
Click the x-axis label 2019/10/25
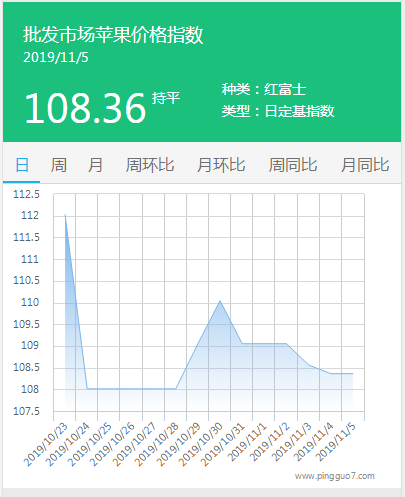90,444
